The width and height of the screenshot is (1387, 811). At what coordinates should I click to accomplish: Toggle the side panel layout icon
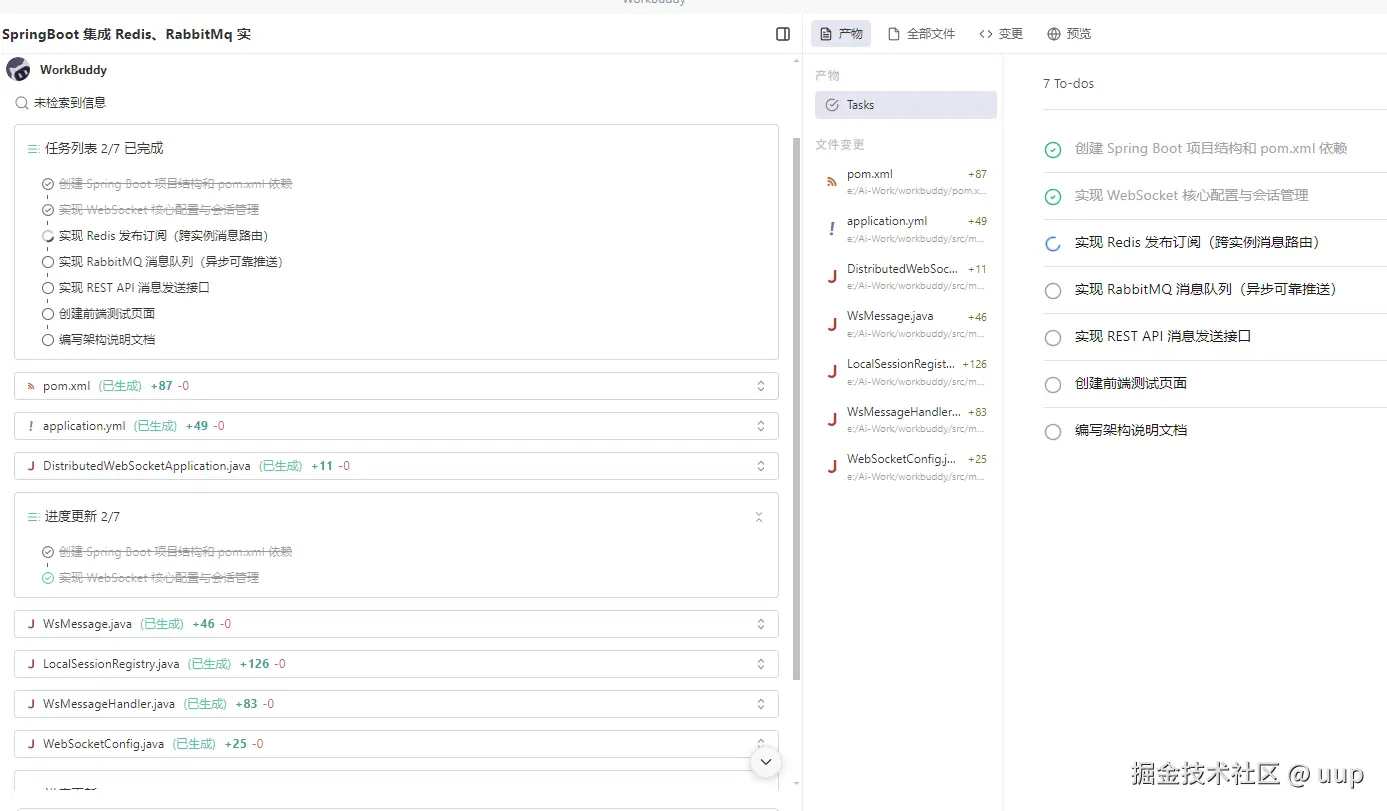click(783, 34)
